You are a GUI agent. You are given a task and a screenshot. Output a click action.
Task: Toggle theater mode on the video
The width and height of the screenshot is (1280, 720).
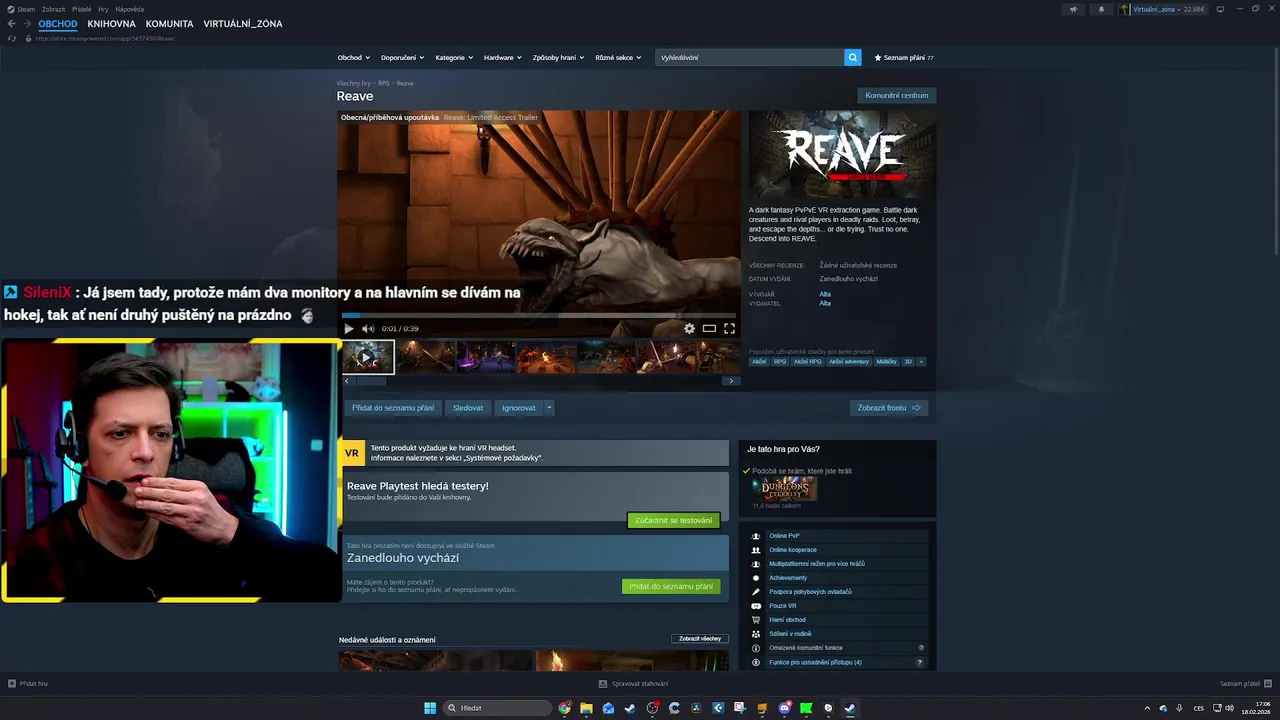709,328
